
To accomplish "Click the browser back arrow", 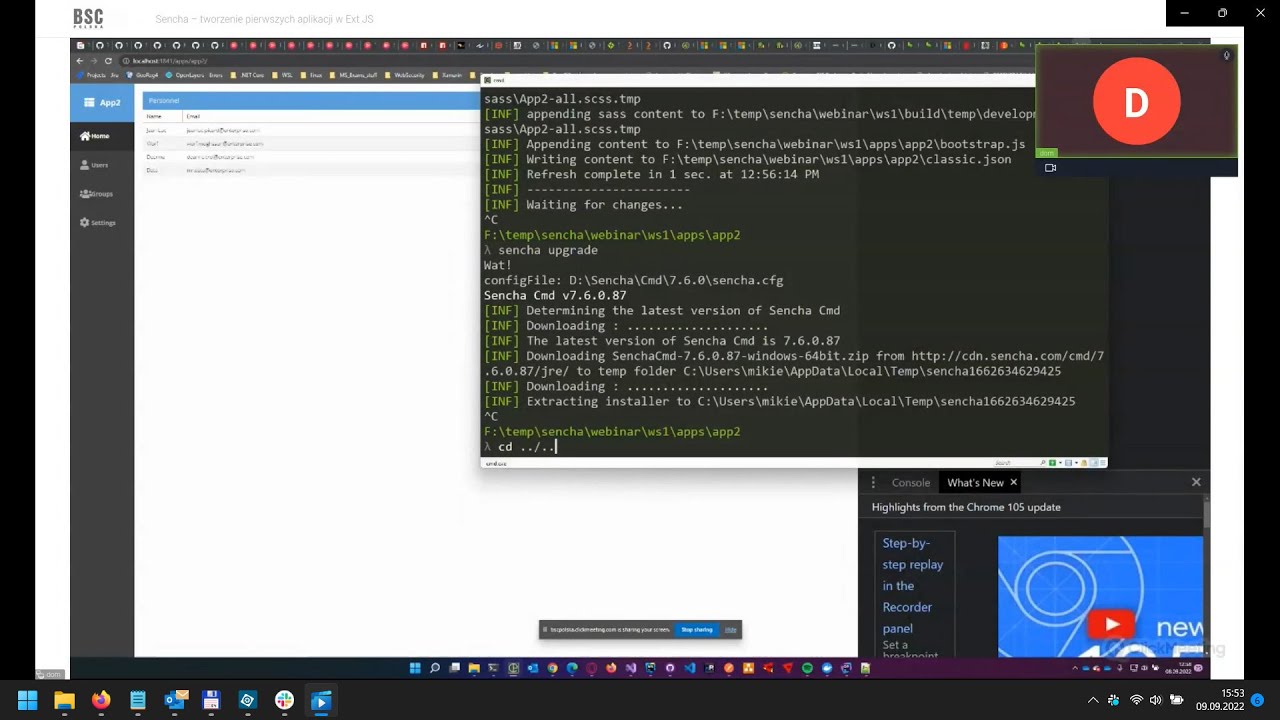I will [80, 61].
